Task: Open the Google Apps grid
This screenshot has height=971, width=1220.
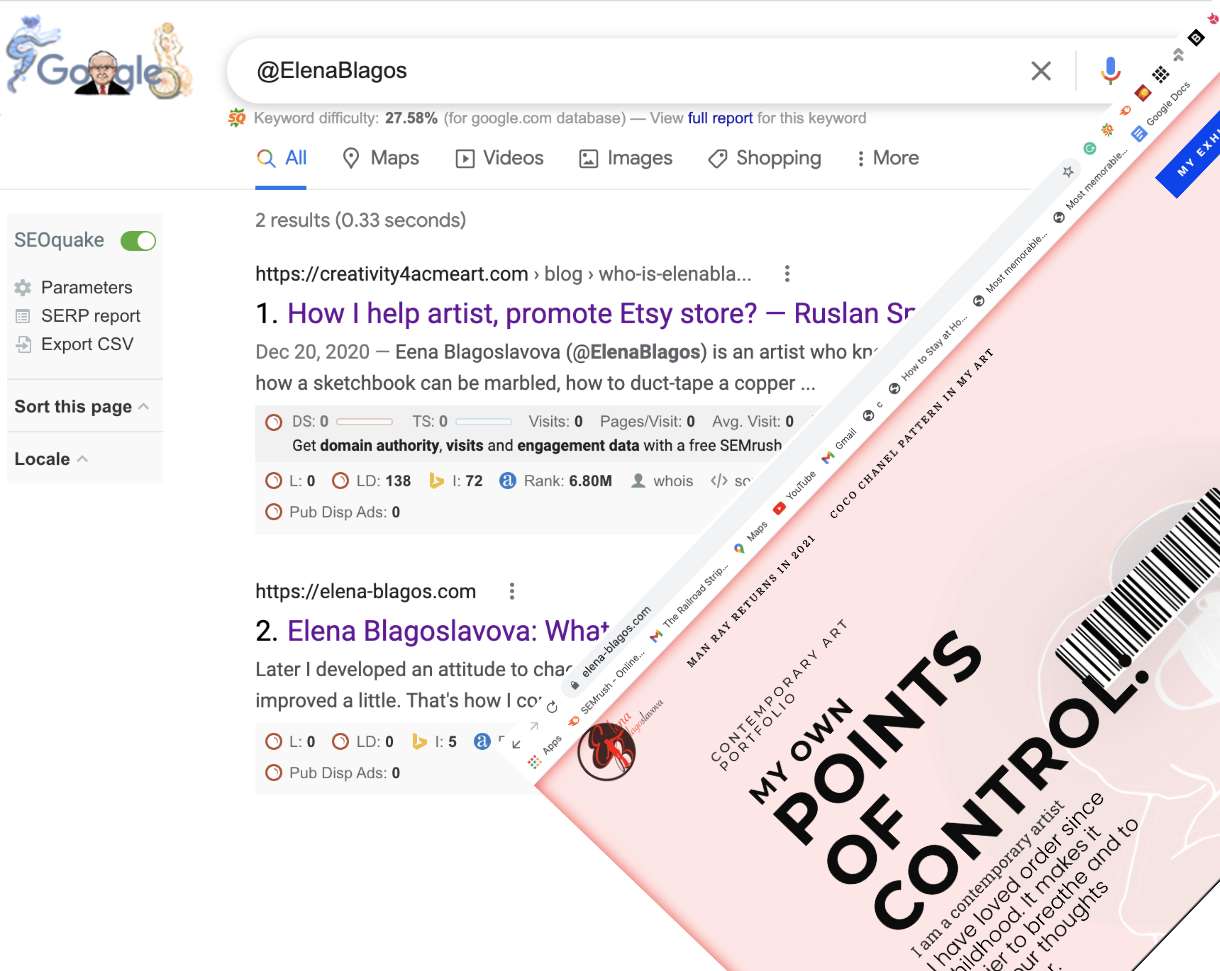Action: pyautogui.click(x=1160, y=75)
